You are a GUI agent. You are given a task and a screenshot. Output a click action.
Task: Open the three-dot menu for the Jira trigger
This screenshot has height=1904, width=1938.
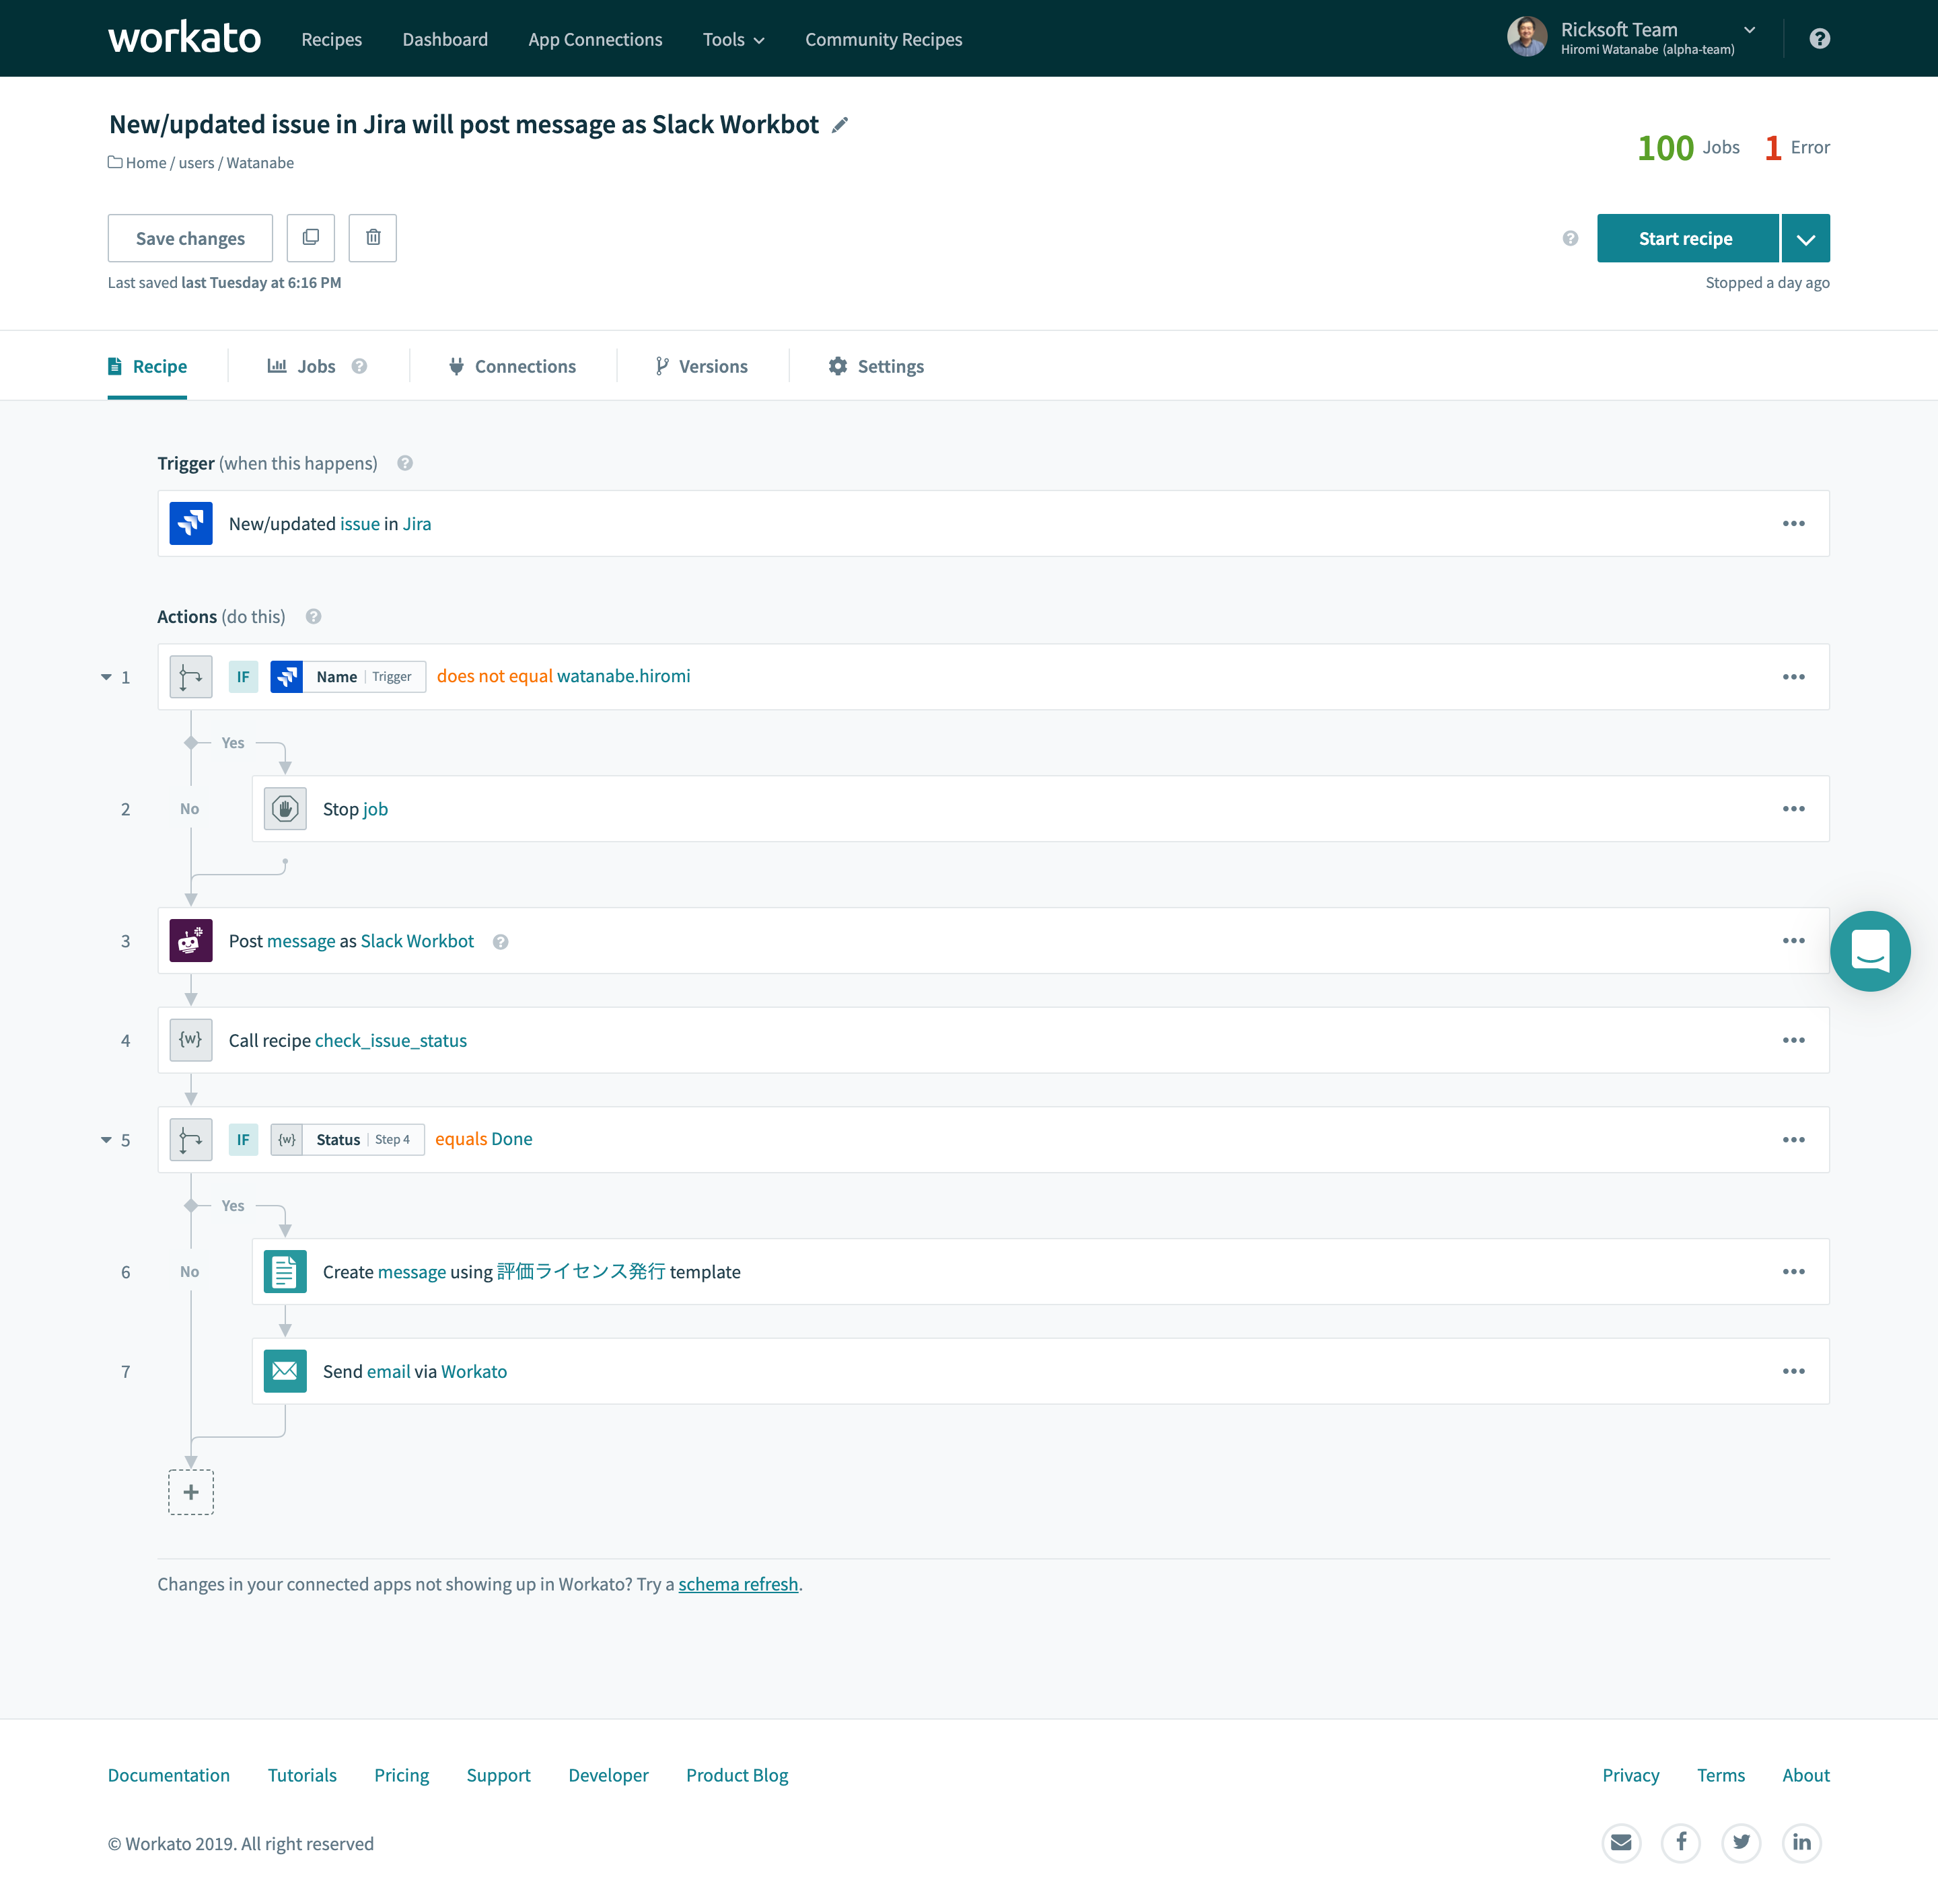click(1793, 524)
